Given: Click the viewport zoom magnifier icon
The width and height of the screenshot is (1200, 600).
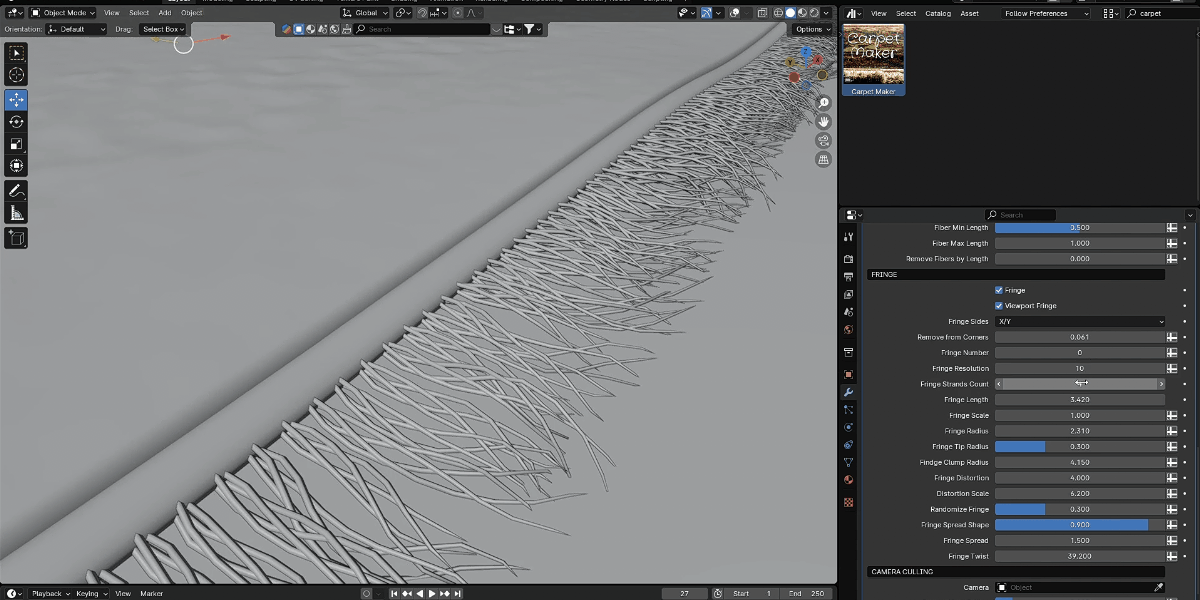Looking at the screenshot, I should coord(824,103).
